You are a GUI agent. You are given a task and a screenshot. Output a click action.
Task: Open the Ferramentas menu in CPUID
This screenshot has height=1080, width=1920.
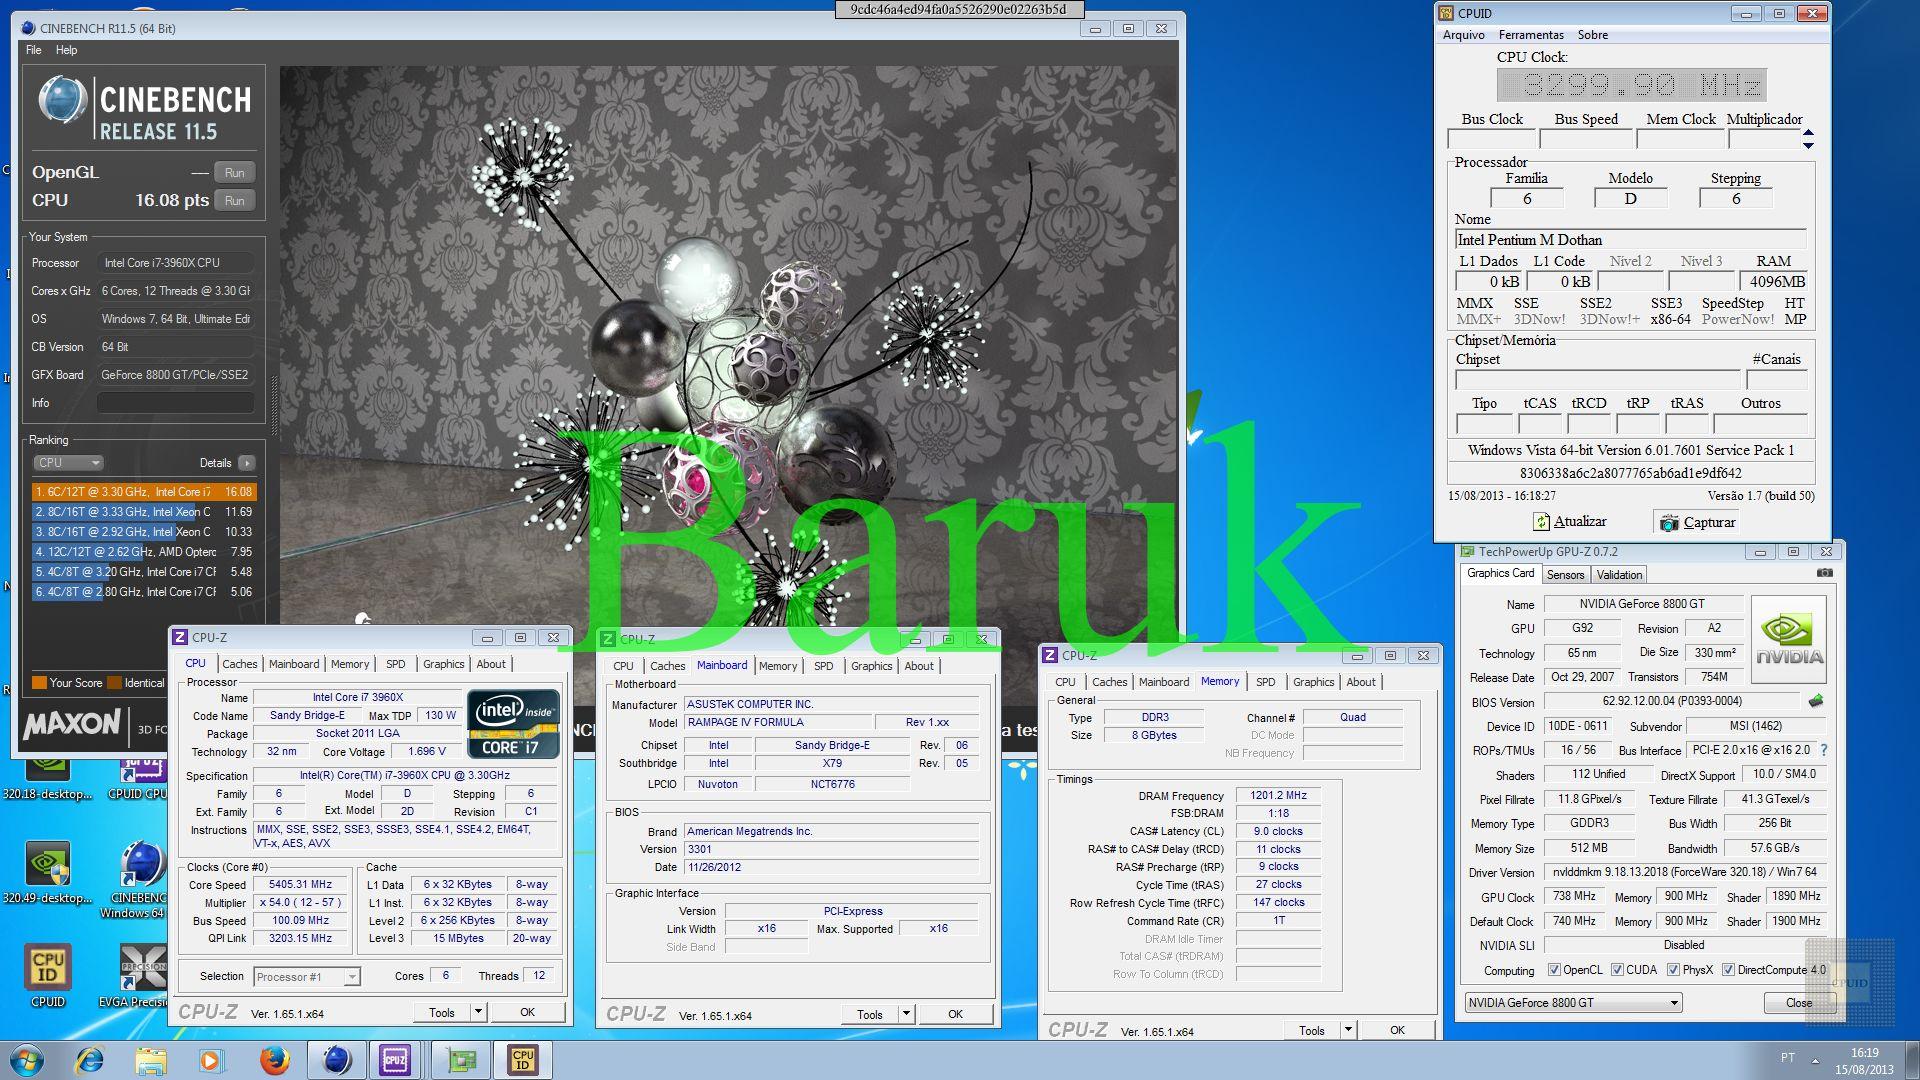coord(1531,35)
